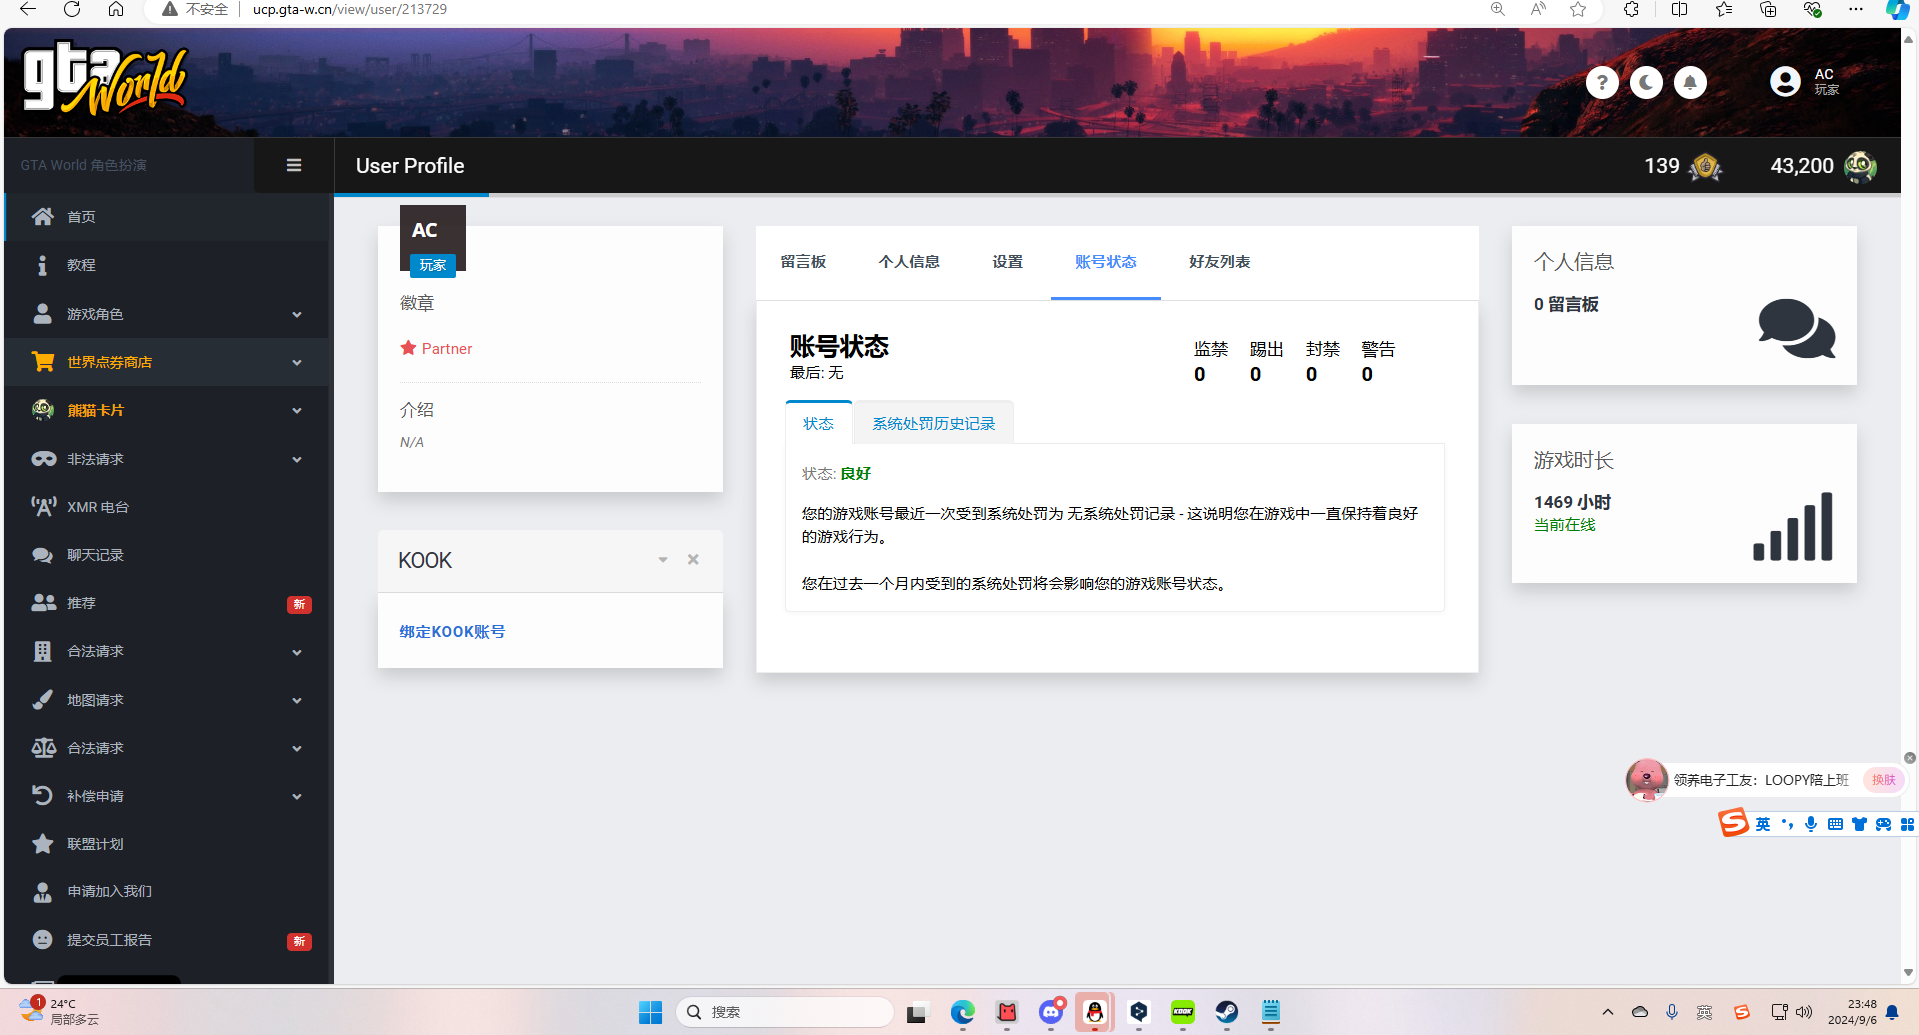
Task: Open 推荐 referral sidebar item
Action: (167, 603)
